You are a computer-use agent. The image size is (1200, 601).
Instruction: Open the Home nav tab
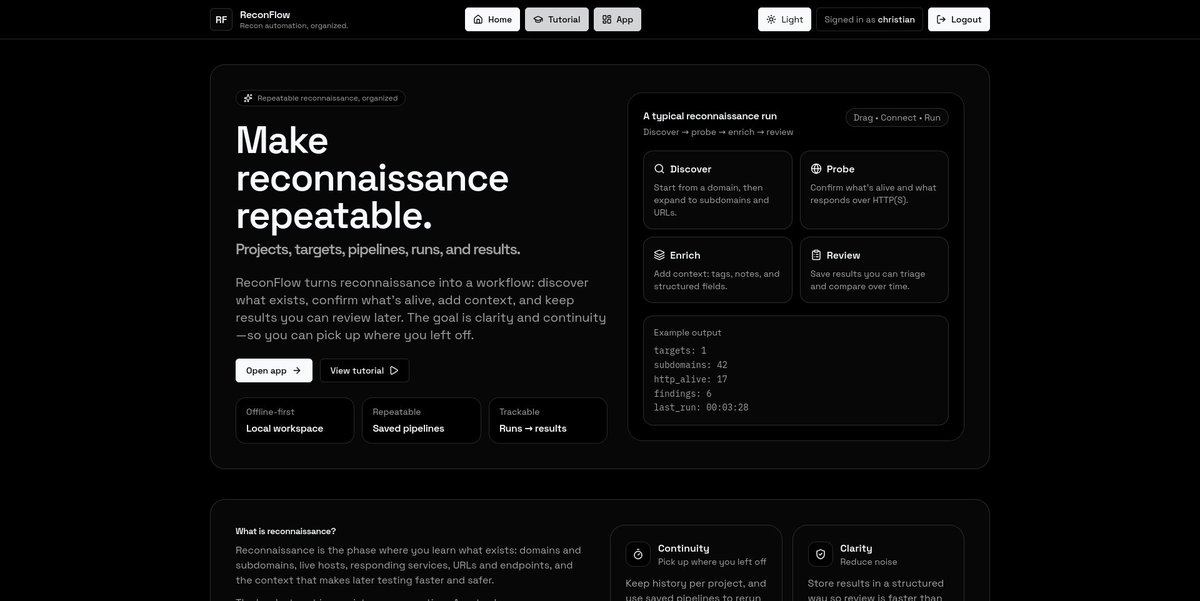pyautogui.click(x=492, y=19)
